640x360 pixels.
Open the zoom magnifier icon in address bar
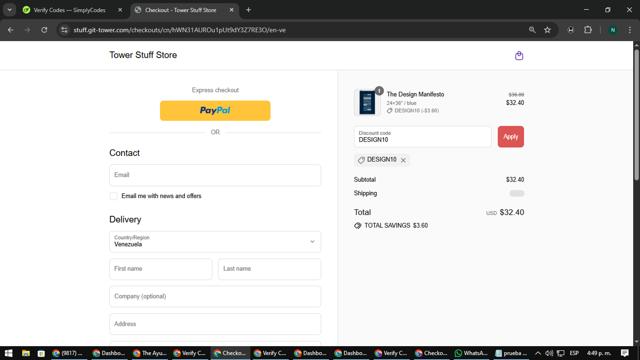[532, 30]
